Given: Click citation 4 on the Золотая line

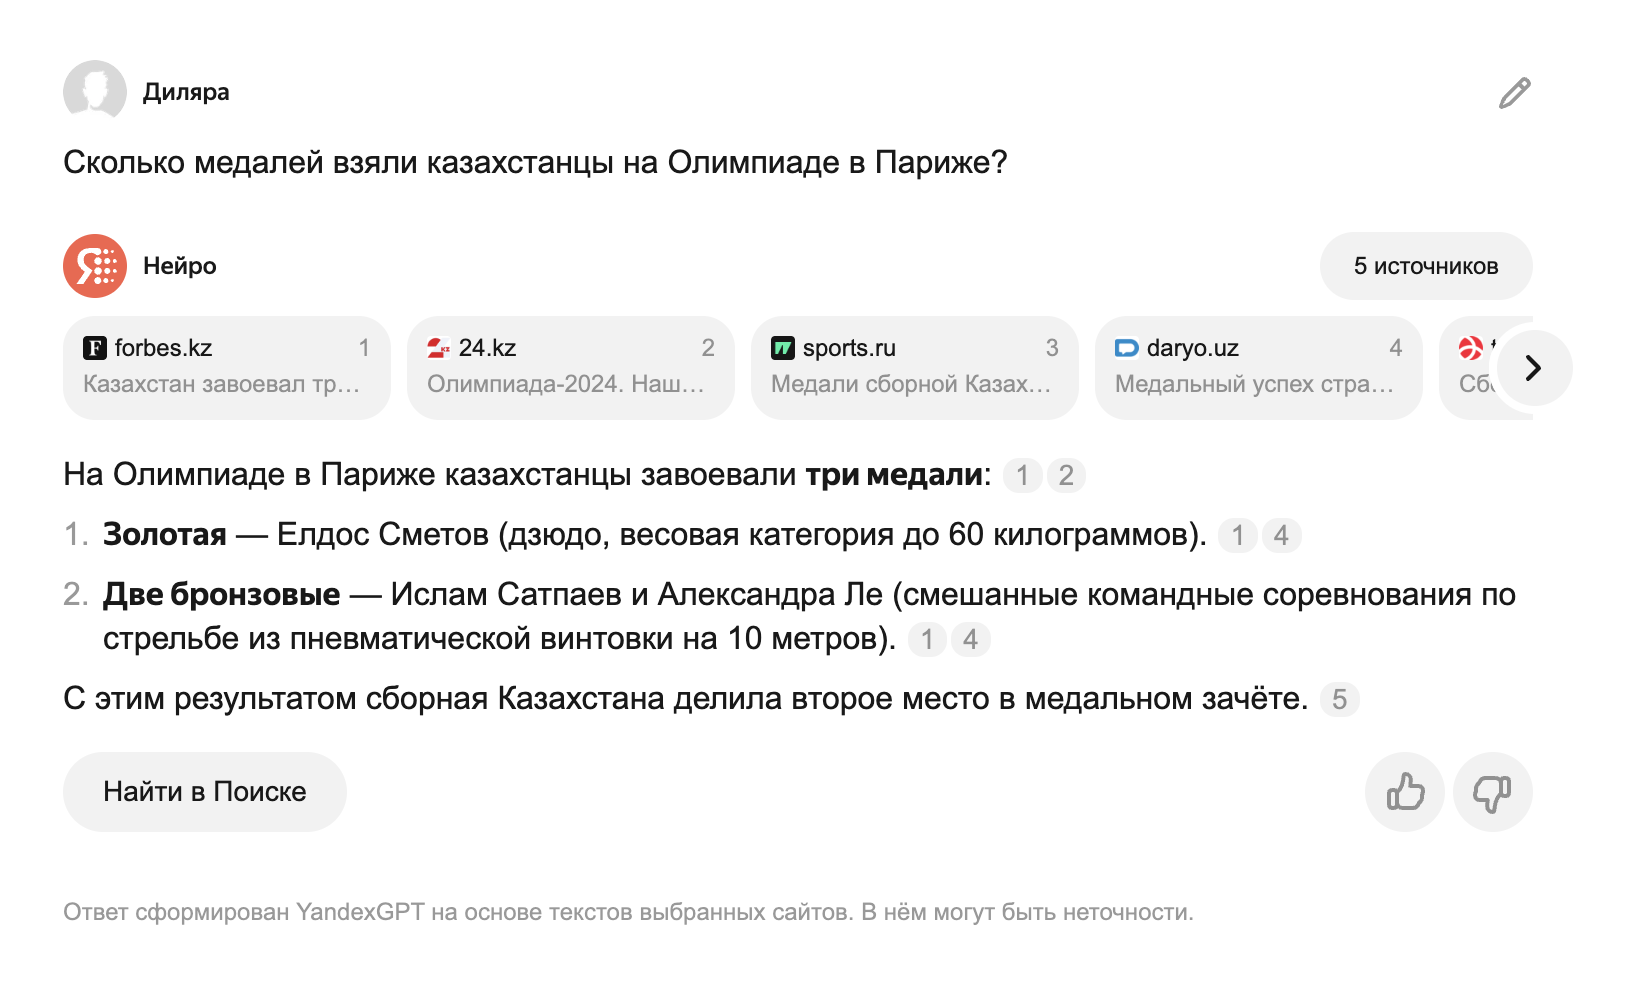Looking at the screenshot, I should coord(1281,535).
